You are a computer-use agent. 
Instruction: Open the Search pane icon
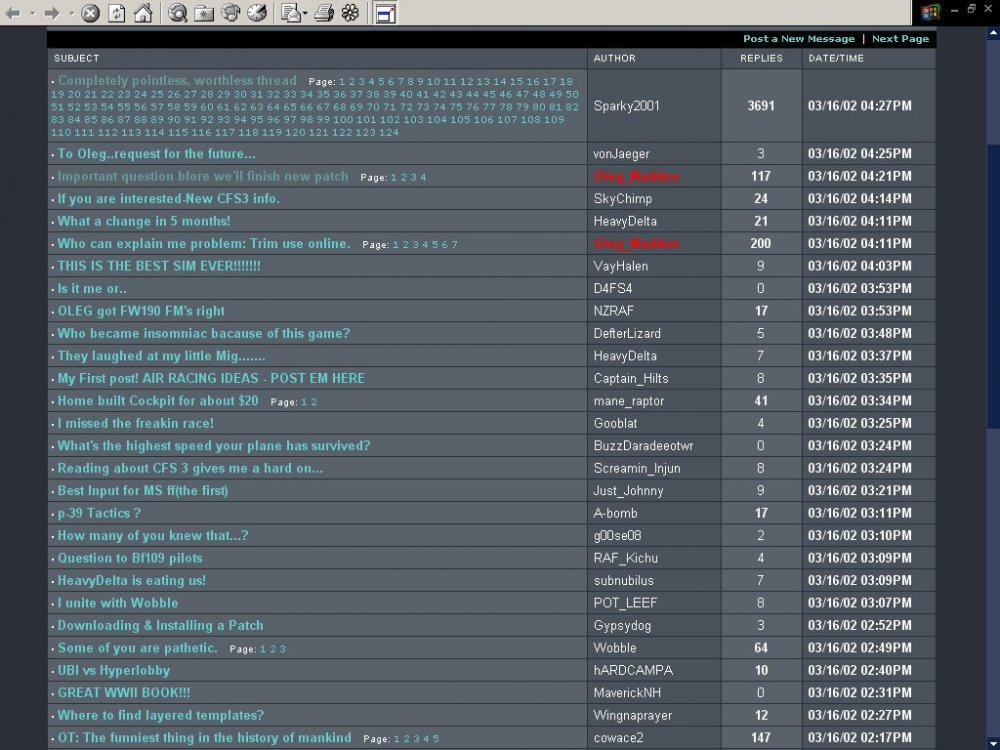click(178, 13)
